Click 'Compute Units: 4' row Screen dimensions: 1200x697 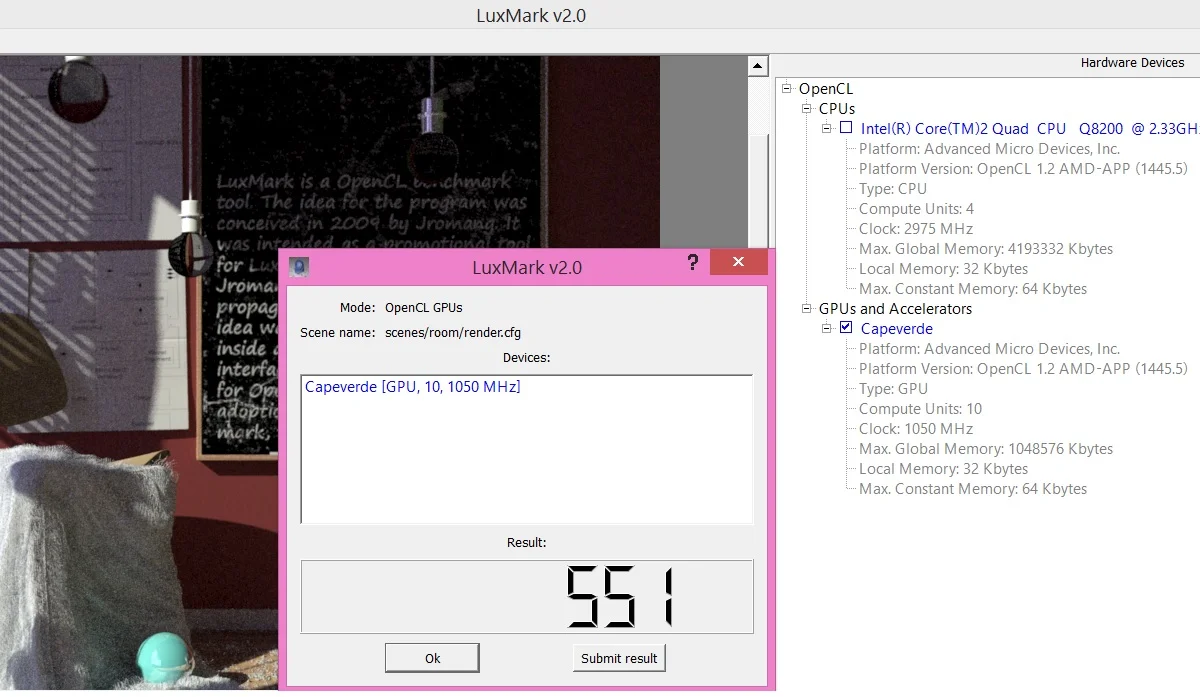pyautogui.click(x=916, y=209)
